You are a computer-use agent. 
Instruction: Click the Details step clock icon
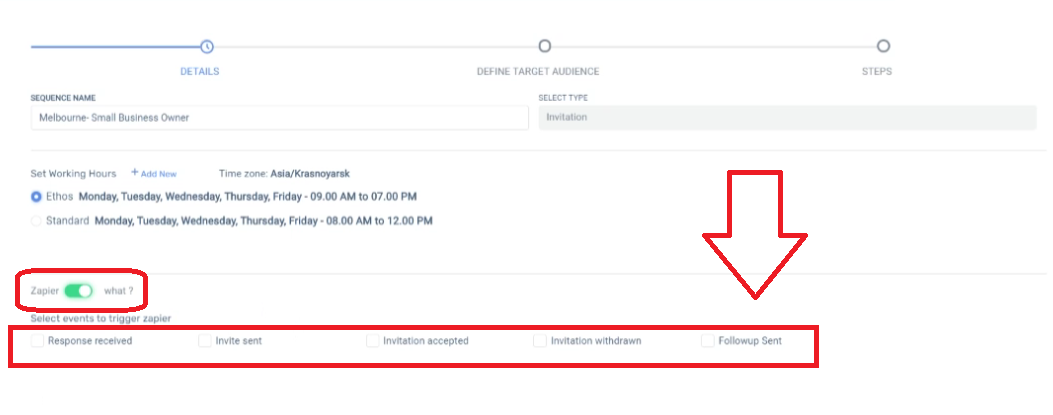click(207, 46)
